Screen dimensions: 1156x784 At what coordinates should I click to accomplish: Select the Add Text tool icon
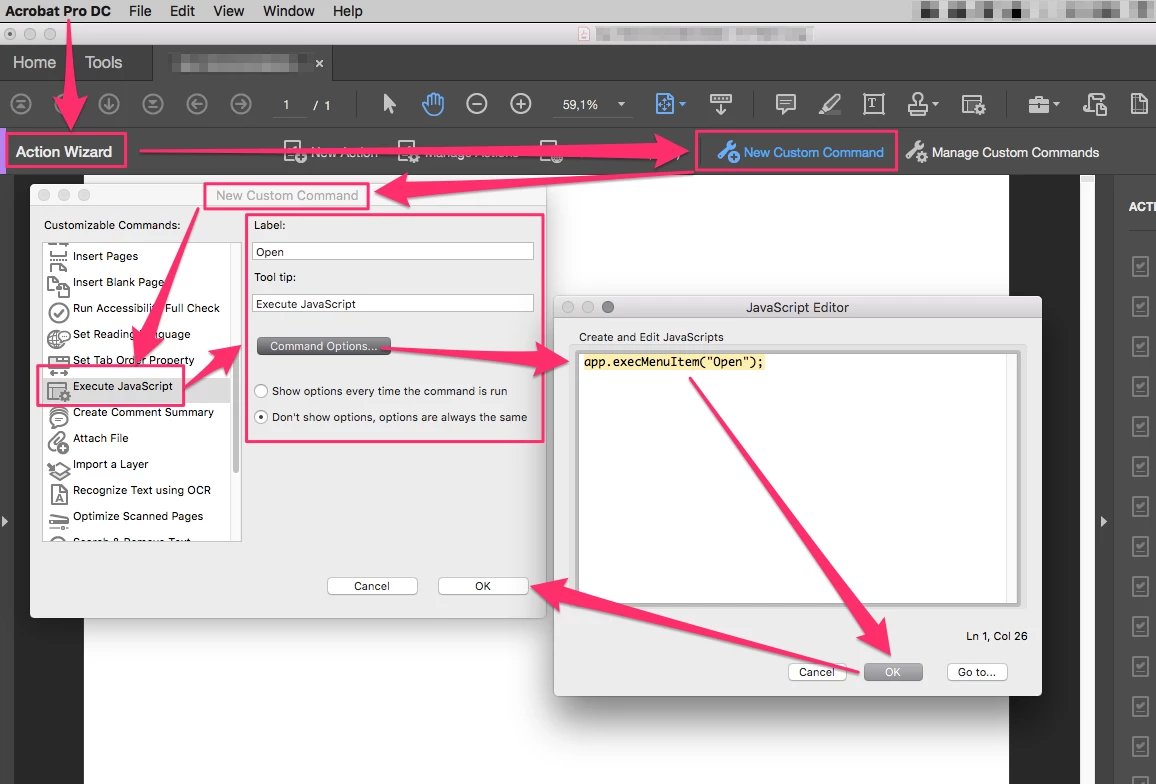click(x=874, y=104)
